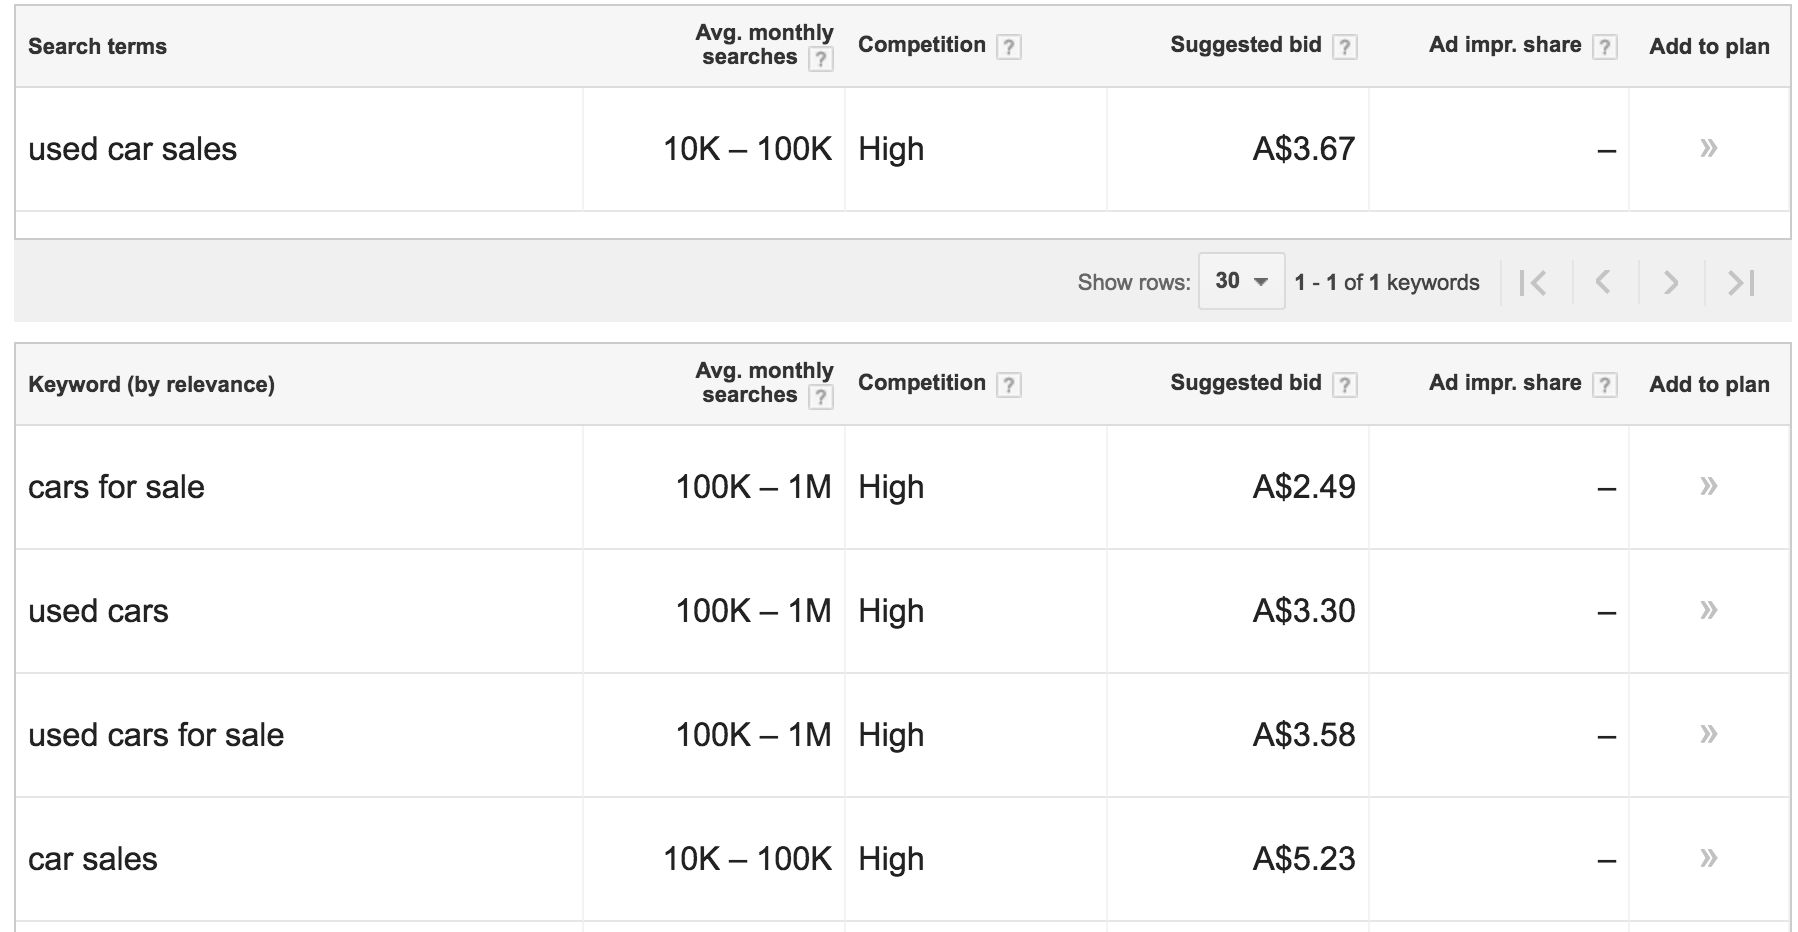Click the A$3.58 suggested bid value
1798x932 pixels.
pyautogui.click(x=1304, y=735)
